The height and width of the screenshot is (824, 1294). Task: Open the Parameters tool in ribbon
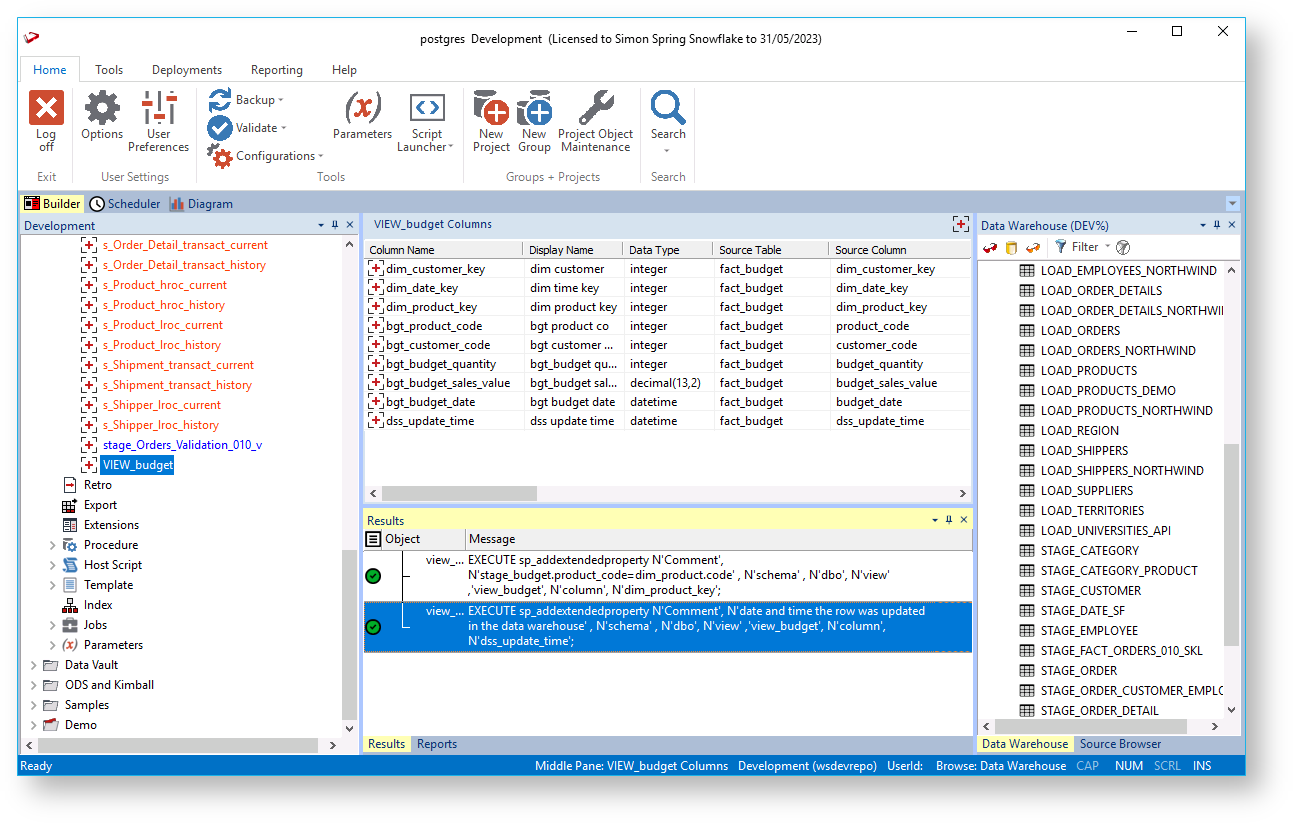click(362, 109)
